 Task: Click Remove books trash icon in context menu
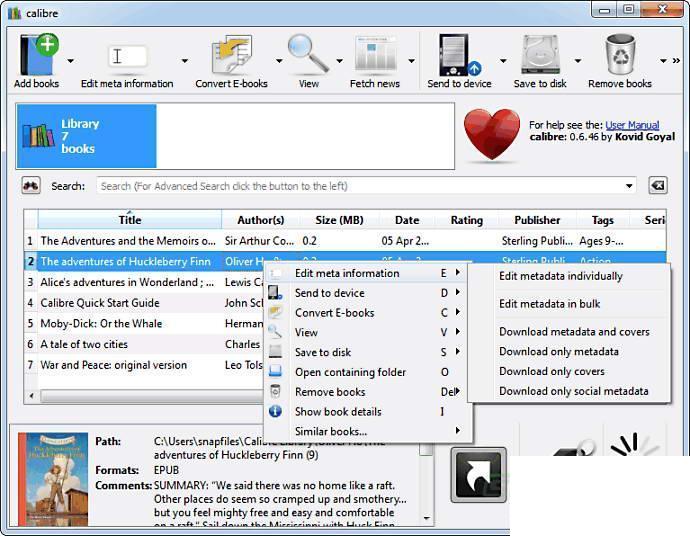(275, 391)
